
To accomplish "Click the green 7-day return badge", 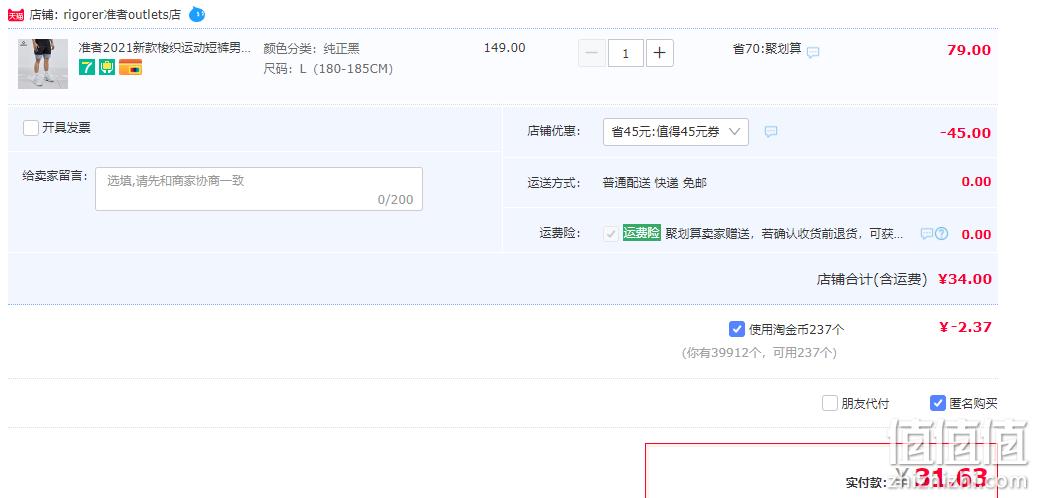I will coord(87,67).
